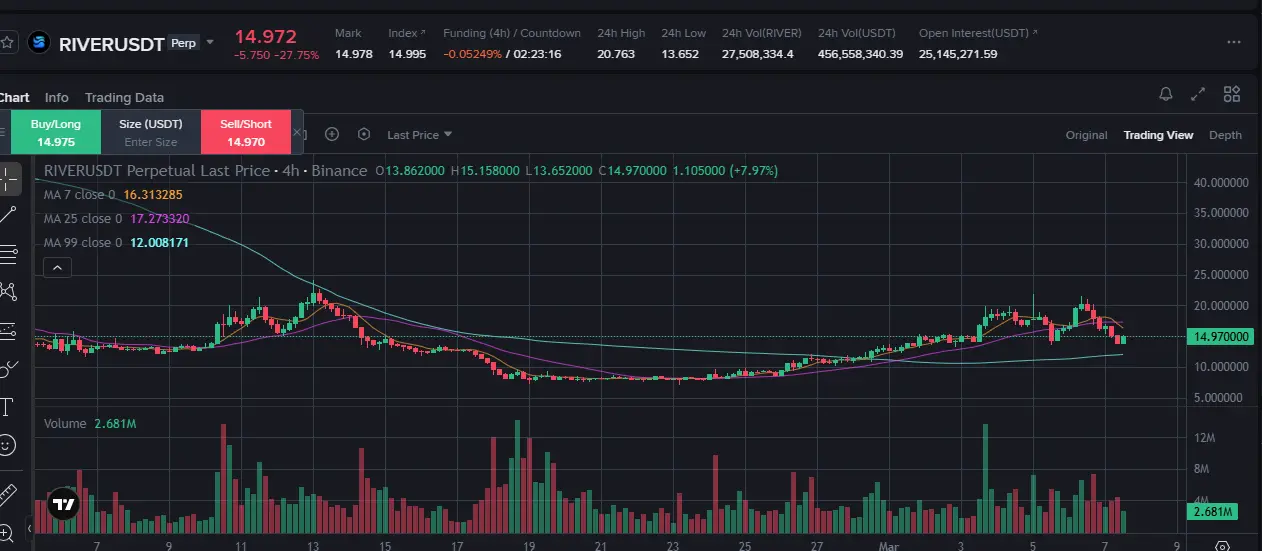Click the Funding (4h) / Countdown label
Screen dimensions: 1262x551
[x=512, y=33]
